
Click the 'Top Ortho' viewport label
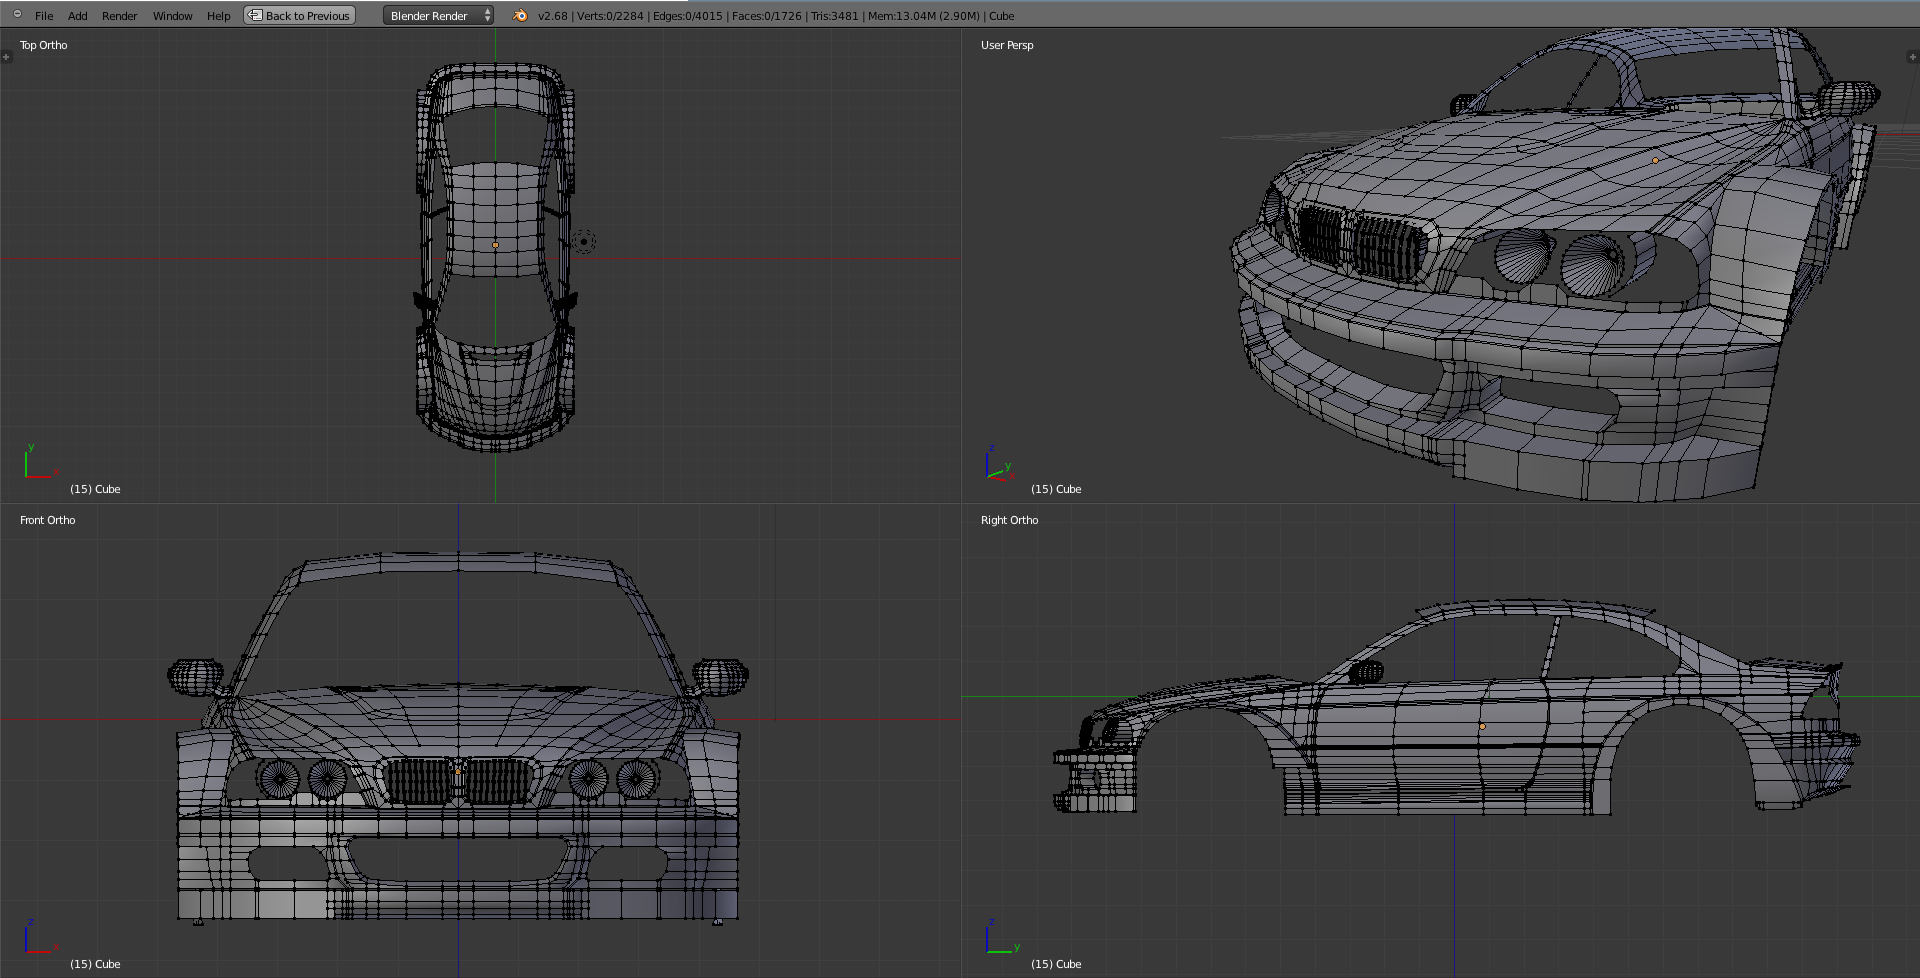pos(44,45)
